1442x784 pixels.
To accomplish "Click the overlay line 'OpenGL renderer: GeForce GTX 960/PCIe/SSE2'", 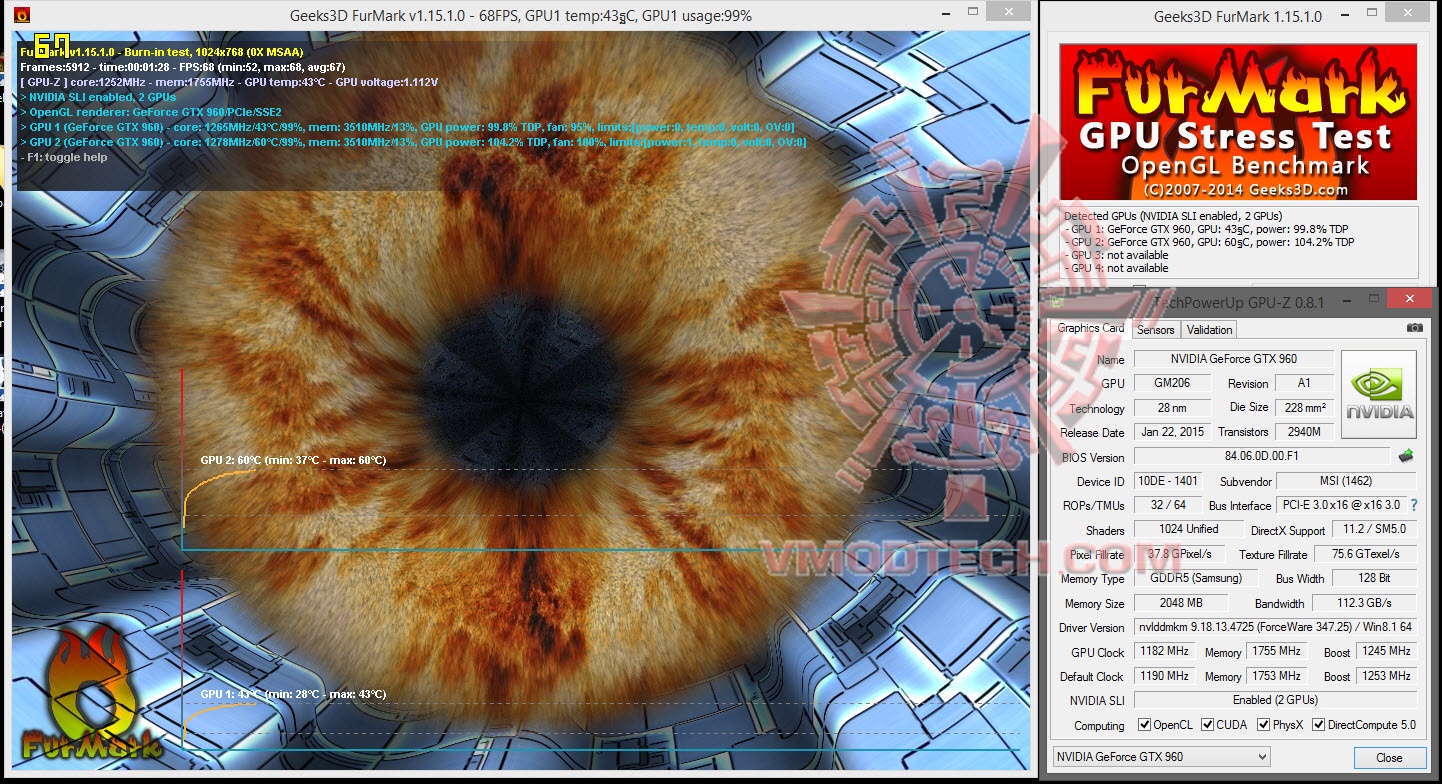I will [151, 112].
